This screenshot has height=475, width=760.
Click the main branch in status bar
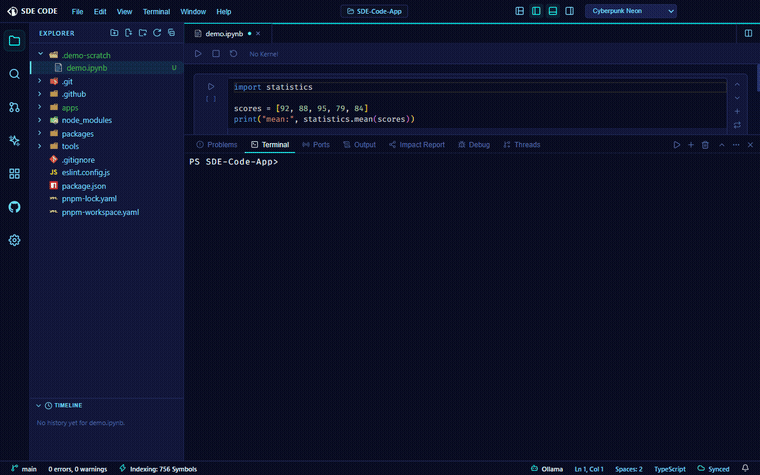[24, 469]
